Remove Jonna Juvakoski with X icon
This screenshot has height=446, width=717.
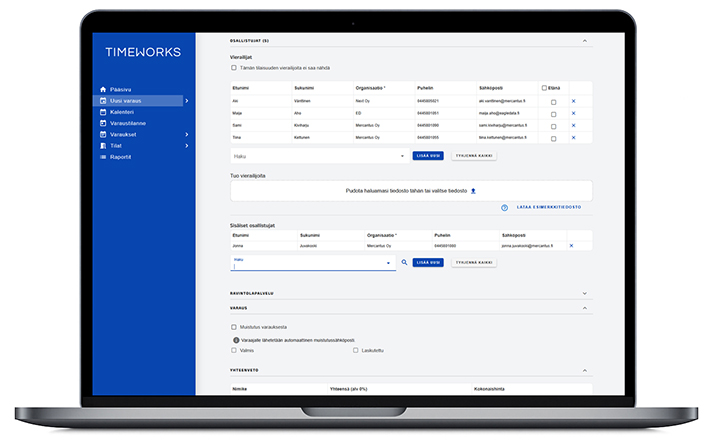point(571,245)
